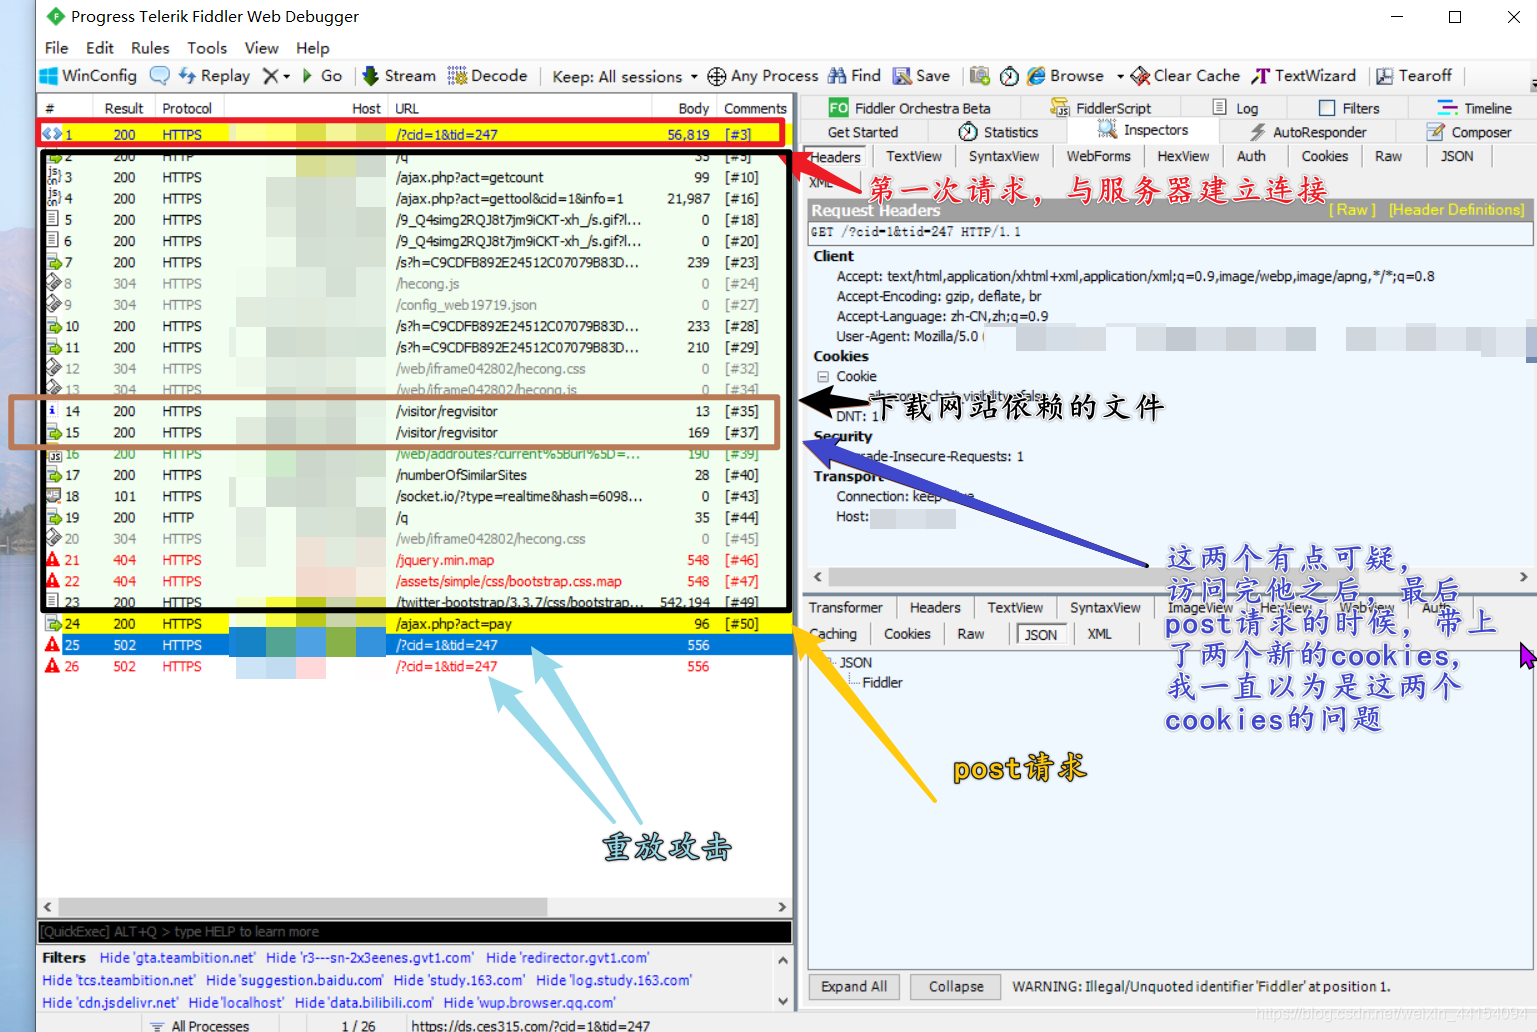Save sessions via Save button
This screenshot has height=1032, width=1537.
click(921, 76)
